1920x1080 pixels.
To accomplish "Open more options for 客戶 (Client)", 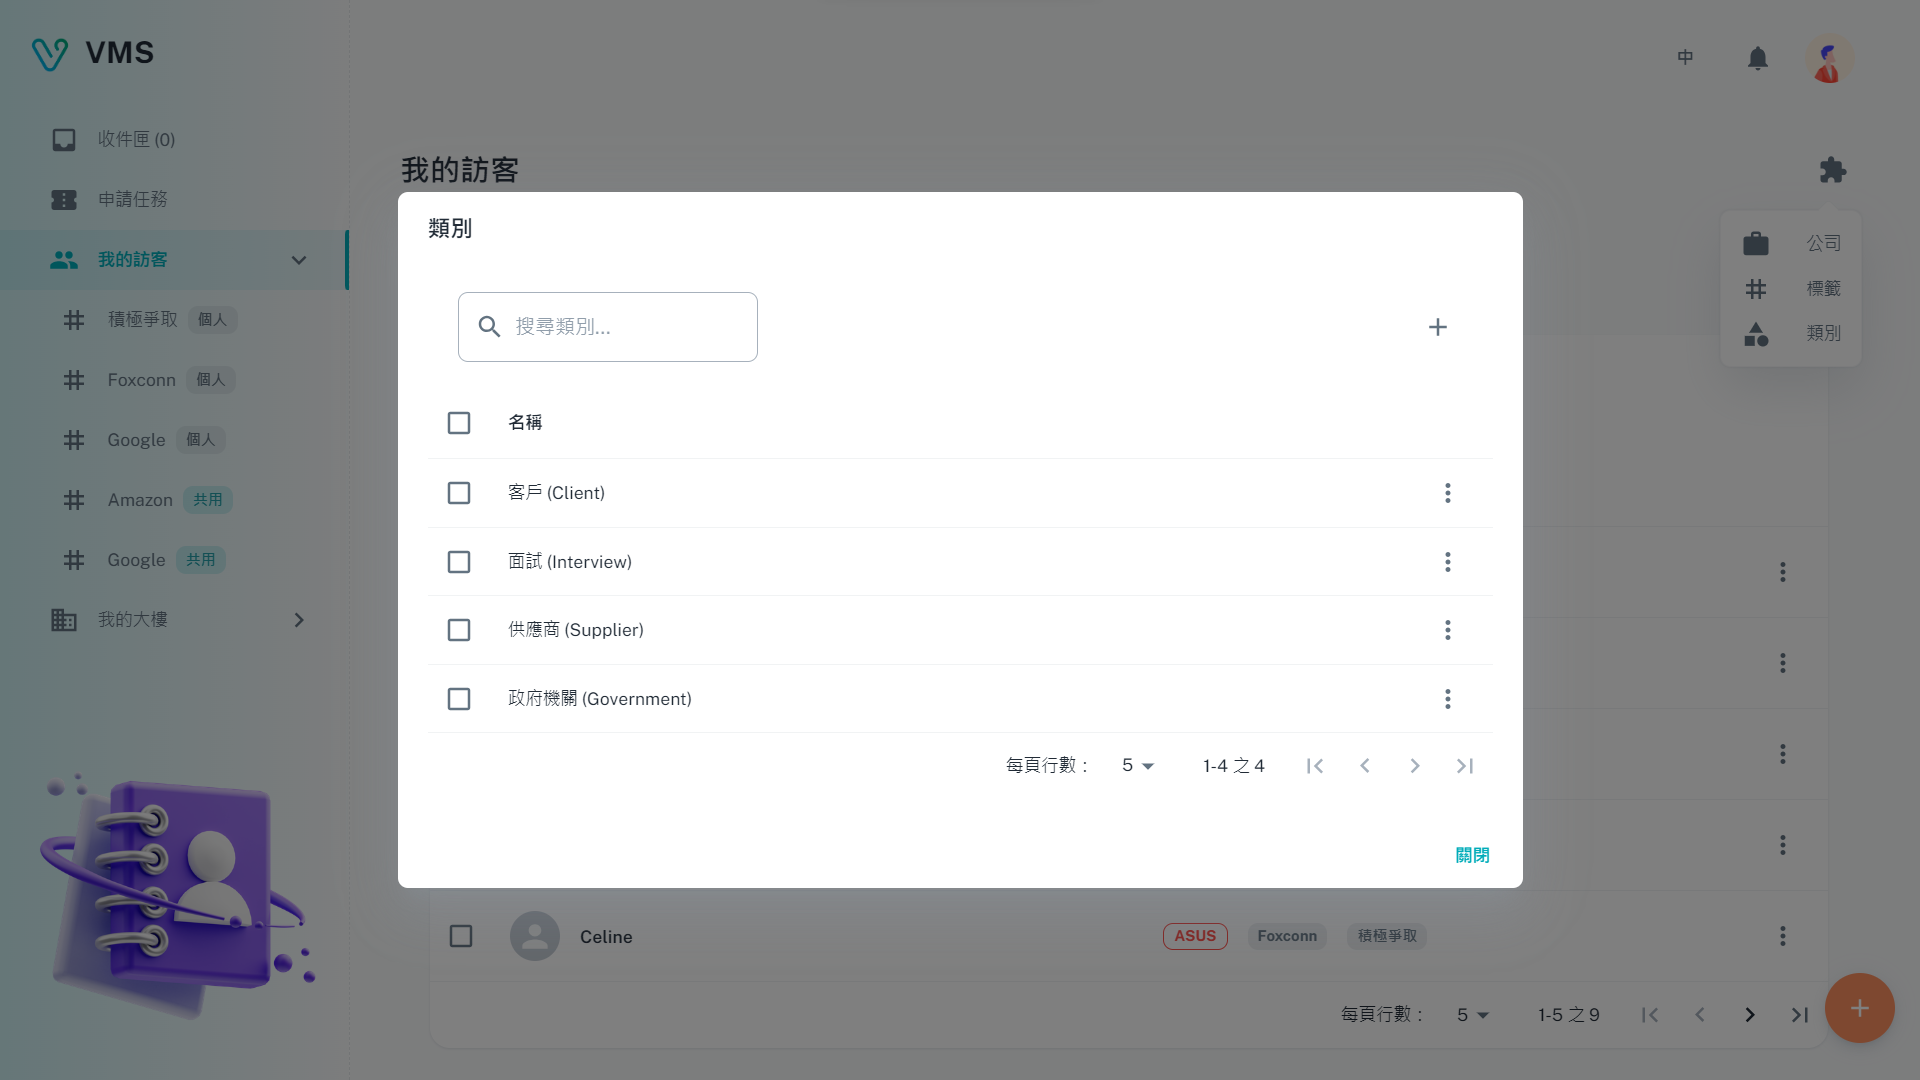I will (1447, 493).
